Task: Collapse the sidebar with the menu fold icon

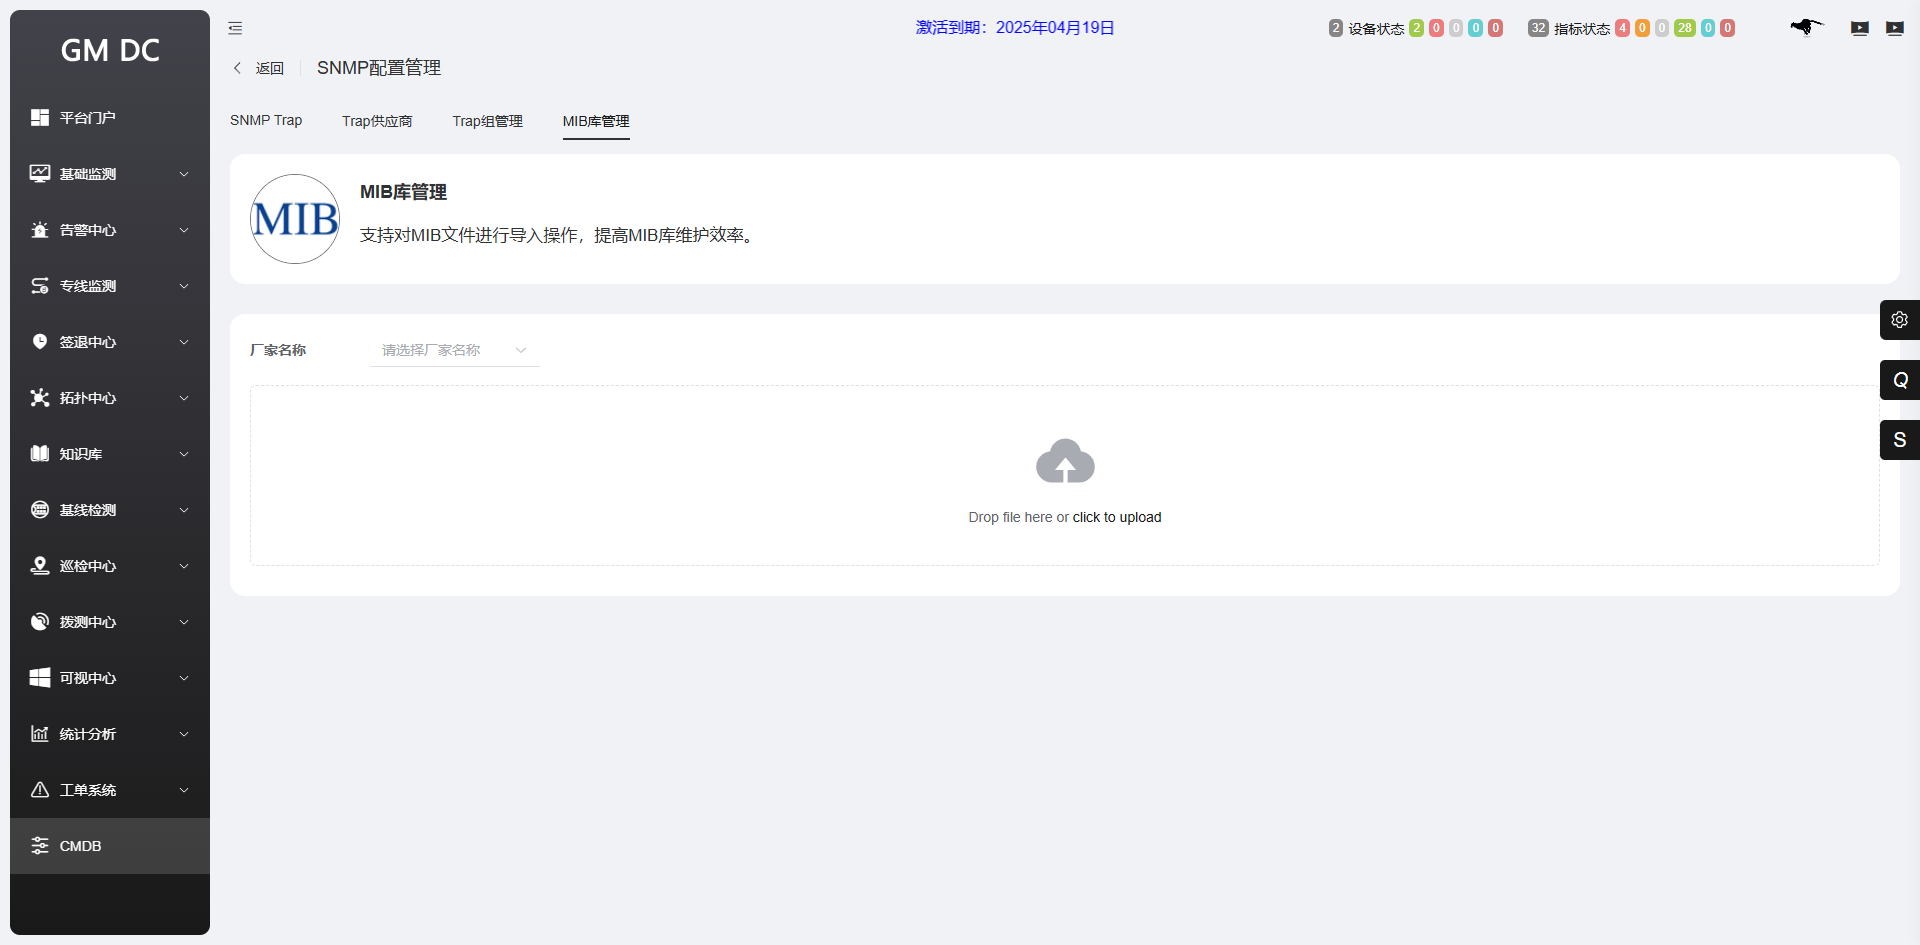Action: tap(235, 28)
